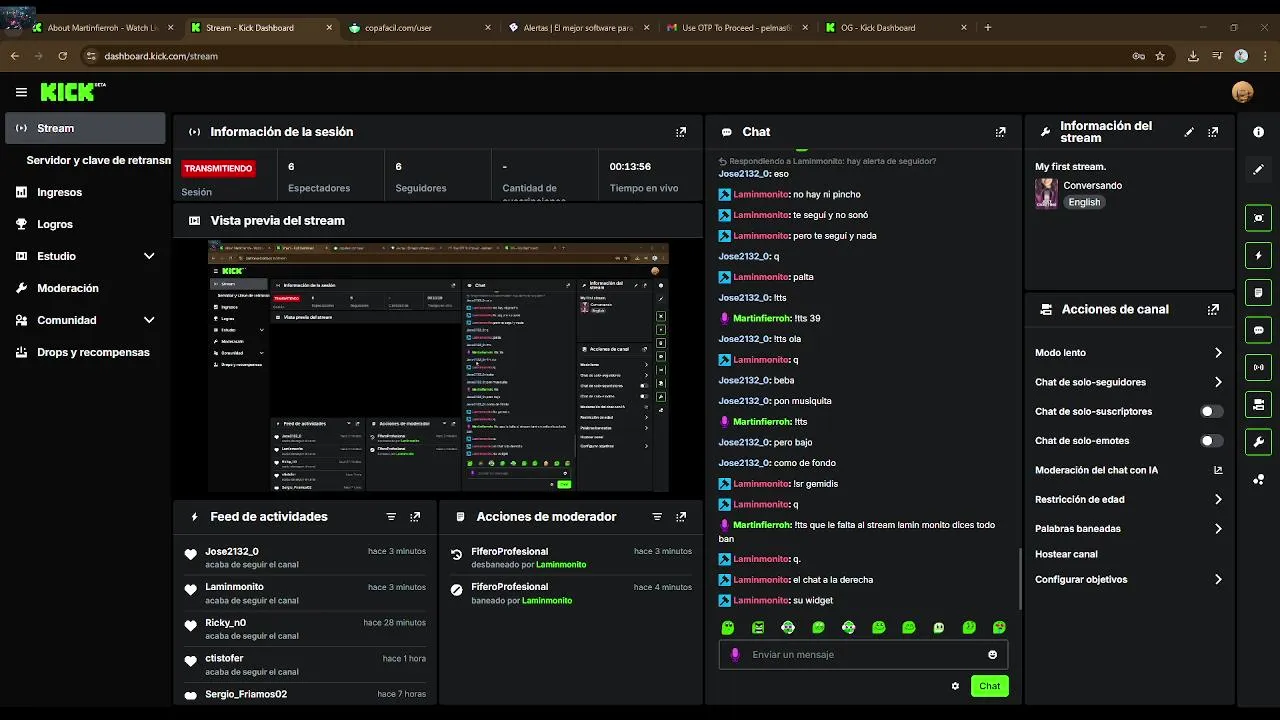
Task: Toggle the stream preview widget in right rail
Action: (x=1258, y=218)
